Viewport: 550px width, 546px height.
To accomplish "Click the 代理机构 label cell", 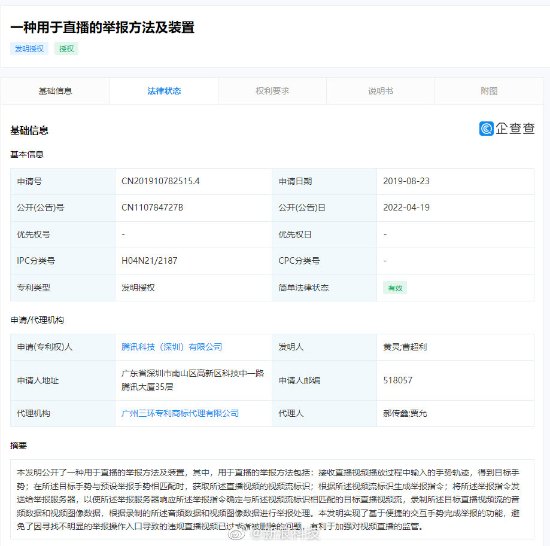I will 63,413.
